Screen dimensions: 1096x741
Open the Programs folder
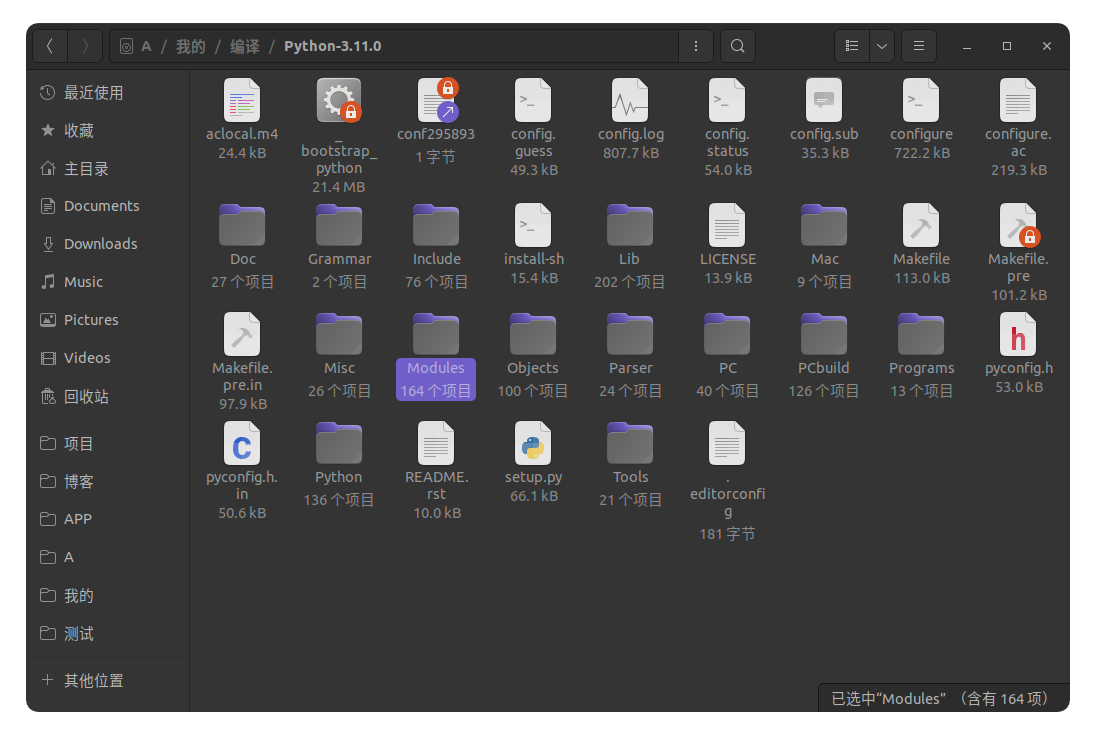coord(921,334)
